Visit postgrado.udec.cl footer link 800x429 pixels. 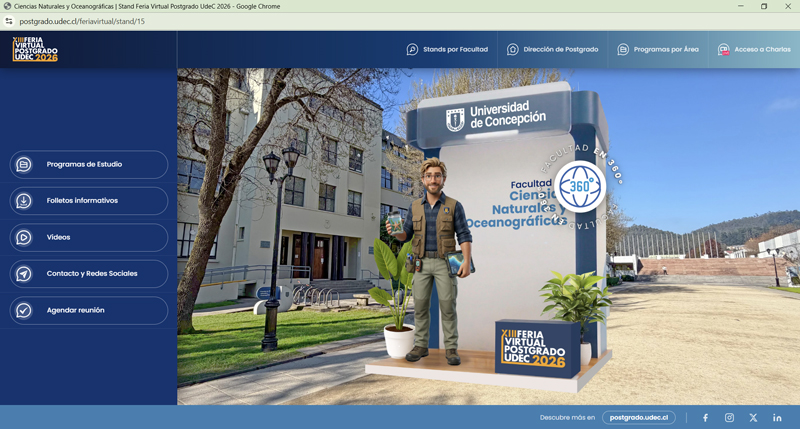tap(639, 417)
